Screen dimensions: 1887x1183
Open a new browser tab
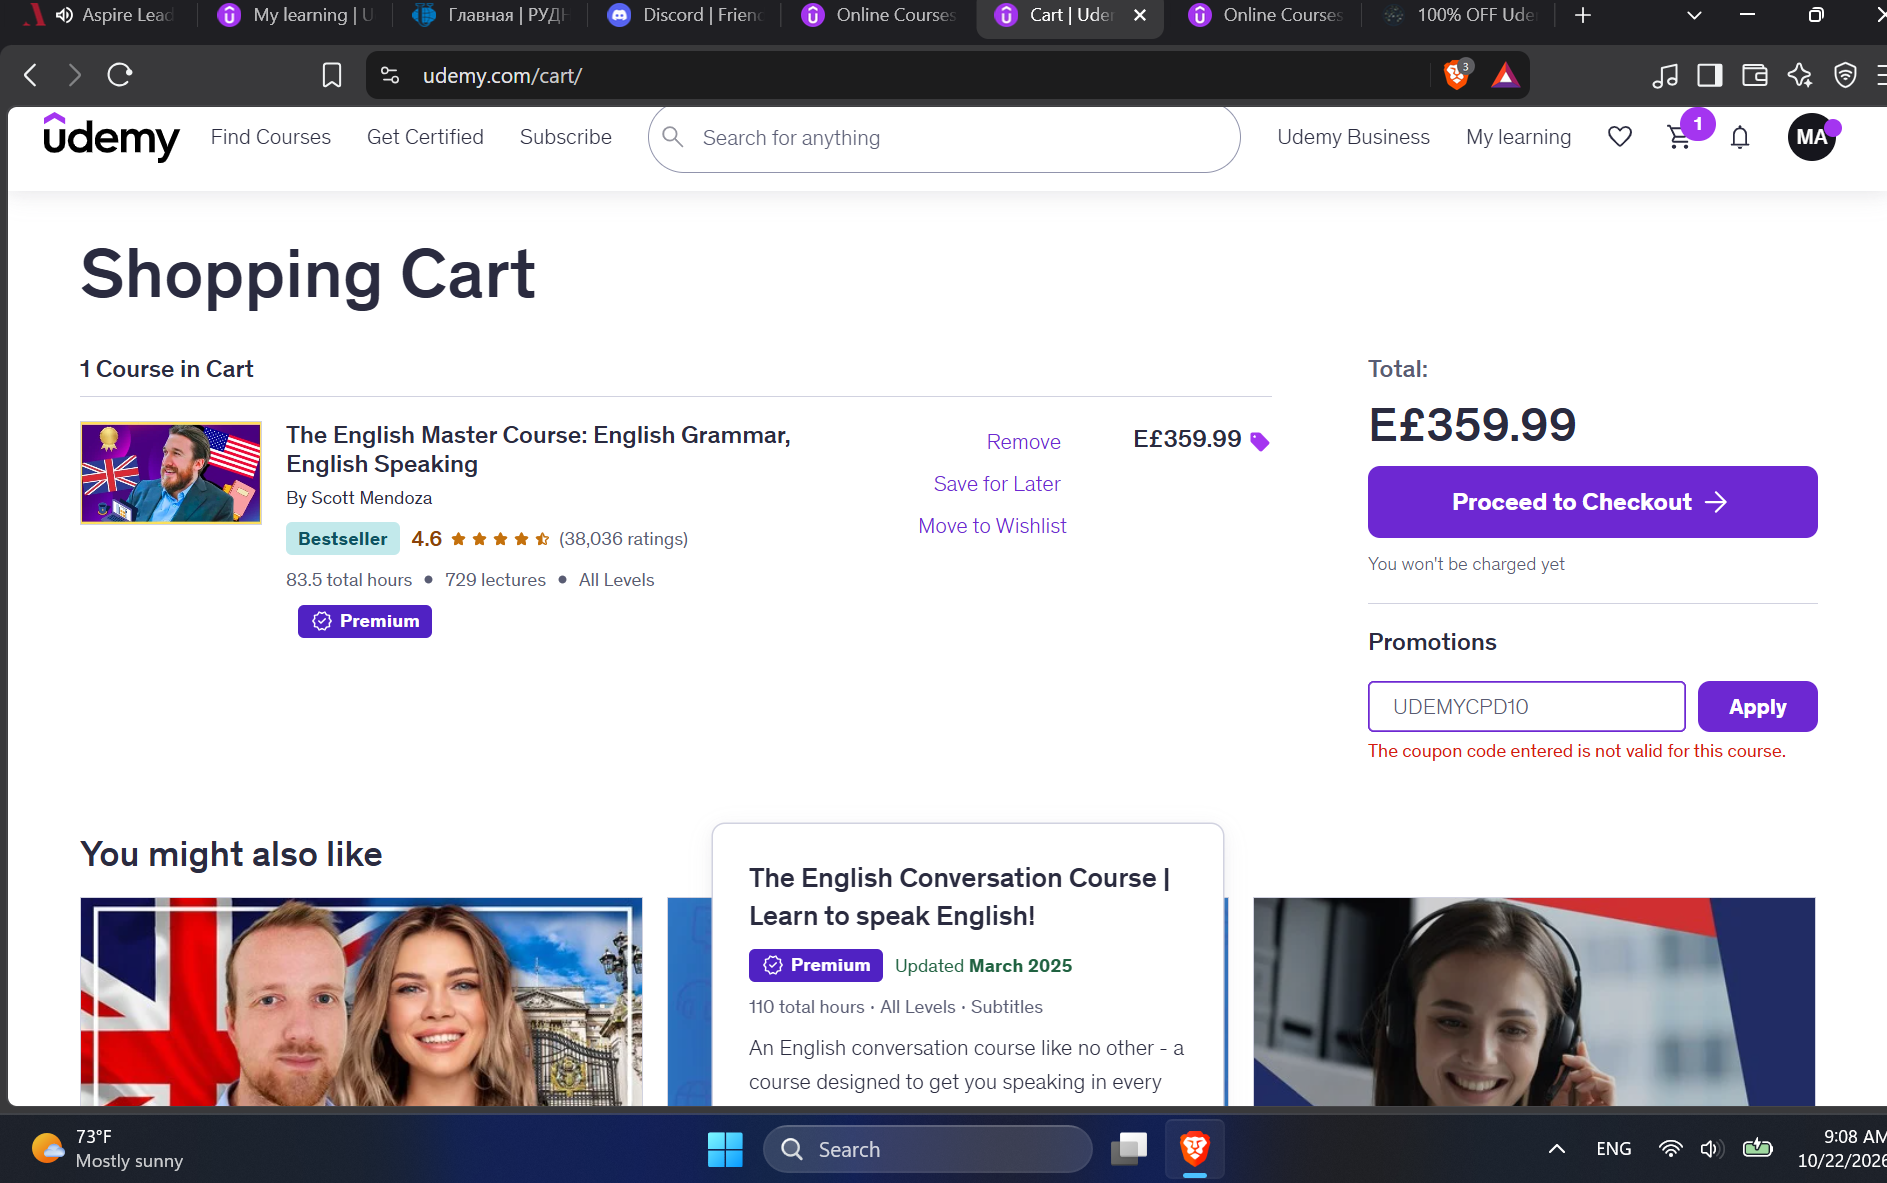[1583, 15]
